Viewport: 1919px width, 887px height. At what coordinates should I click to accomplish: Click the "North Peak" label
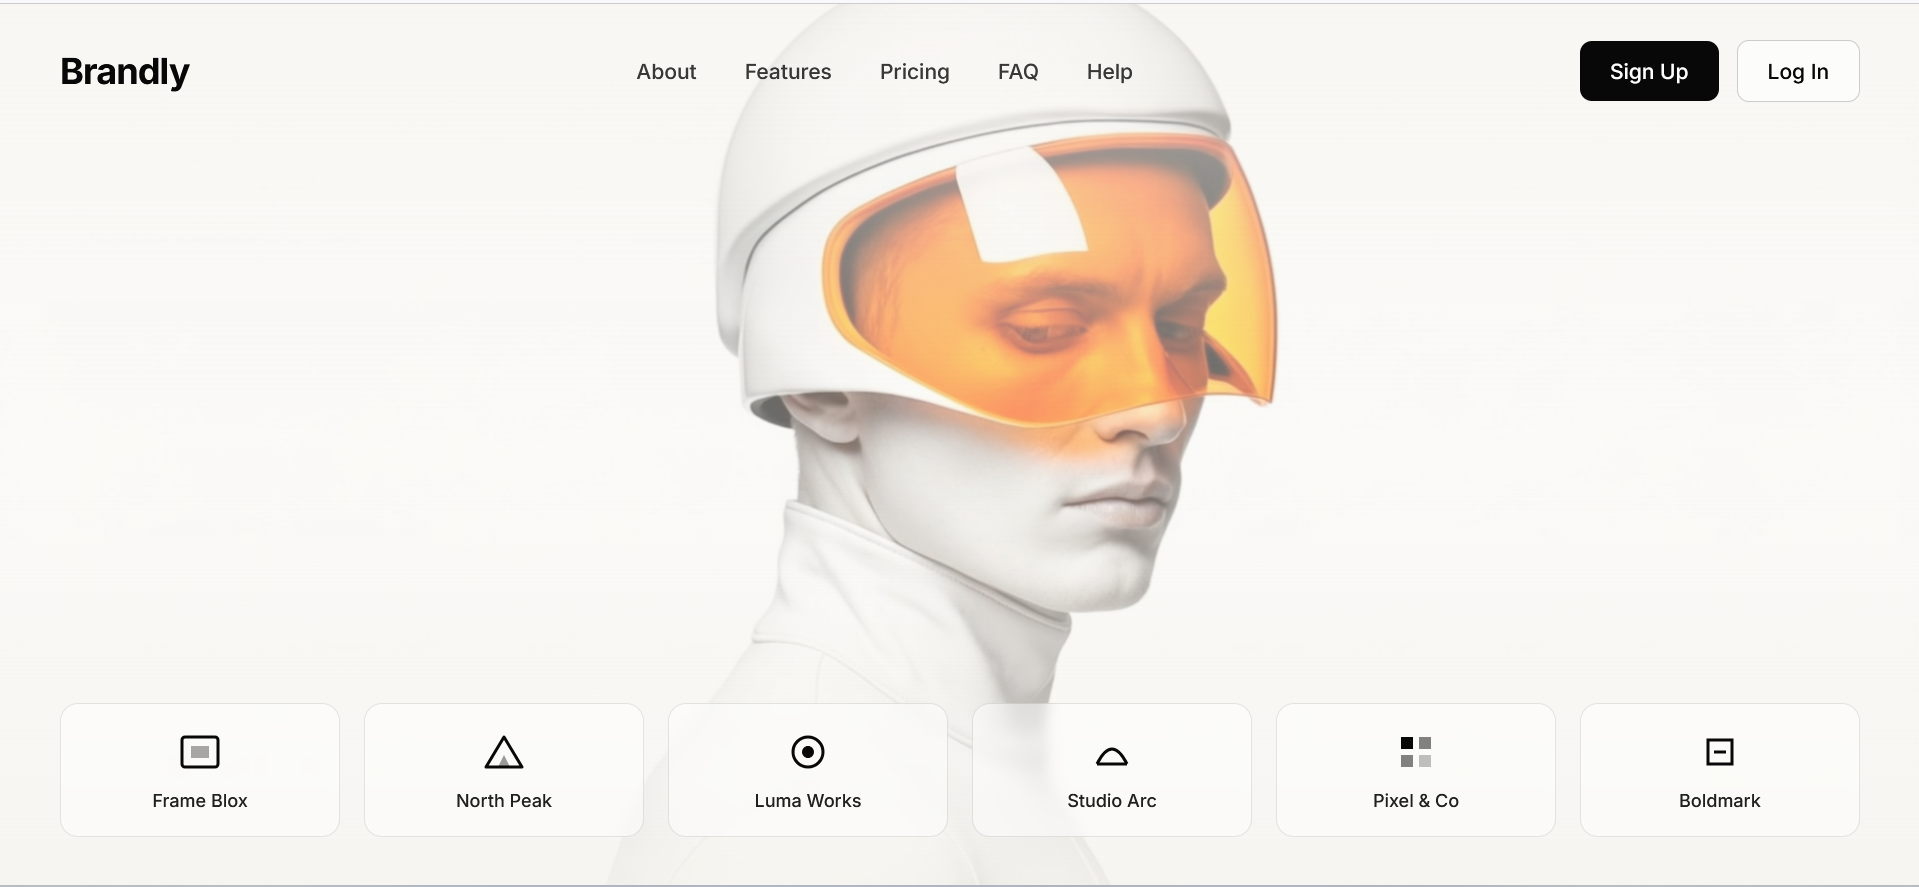[504, 801]
